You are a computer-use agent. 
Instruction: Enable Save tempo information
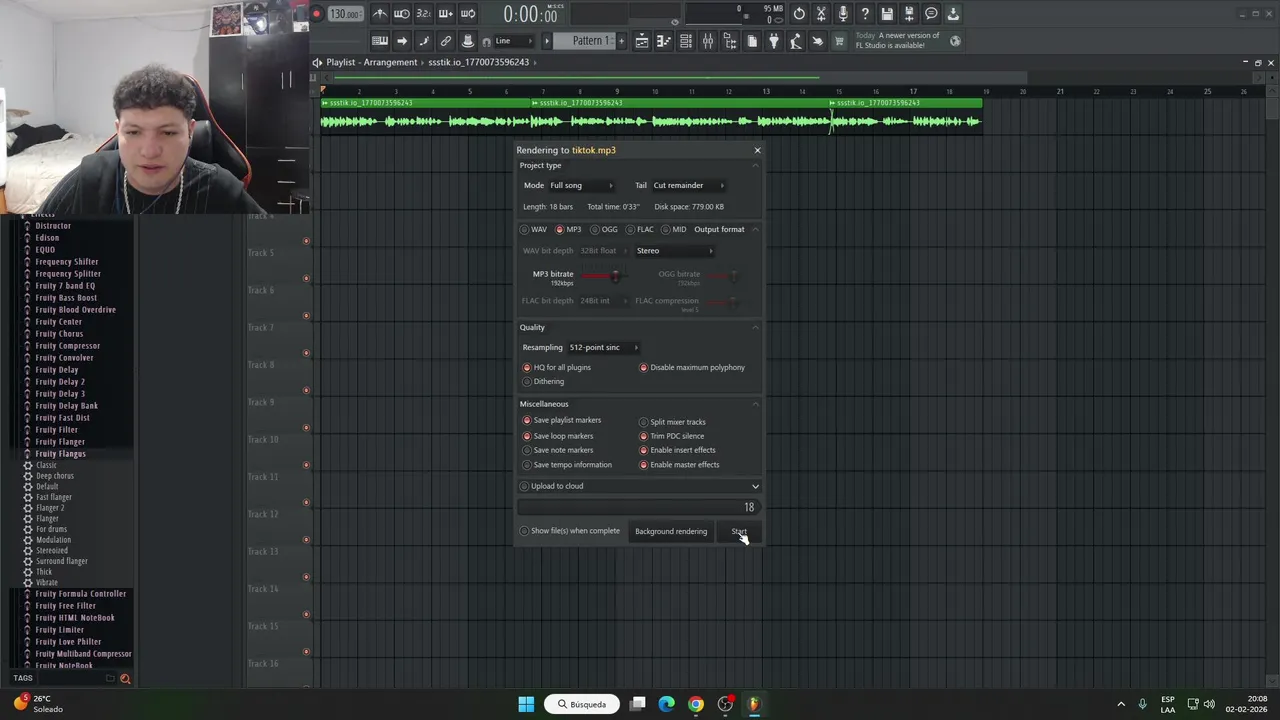[x=567, y=465]
